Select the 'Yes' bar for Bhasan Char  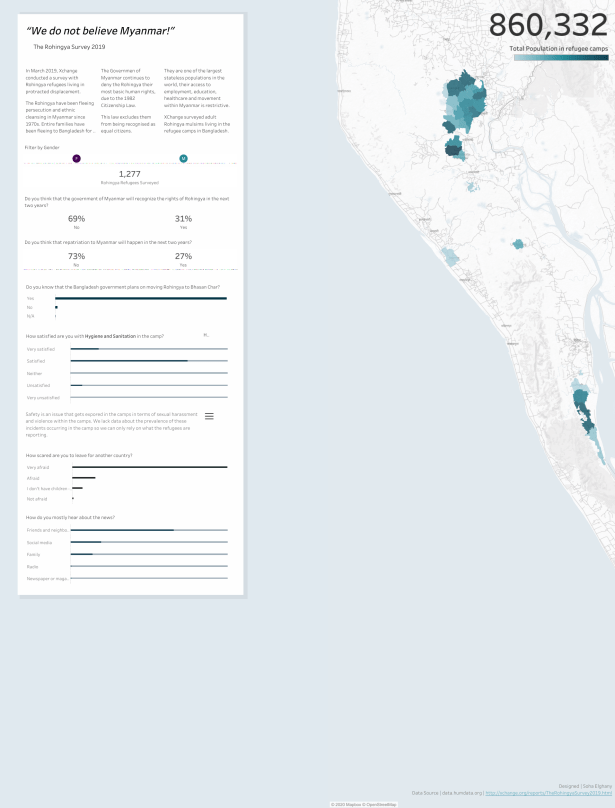(140, 298)
